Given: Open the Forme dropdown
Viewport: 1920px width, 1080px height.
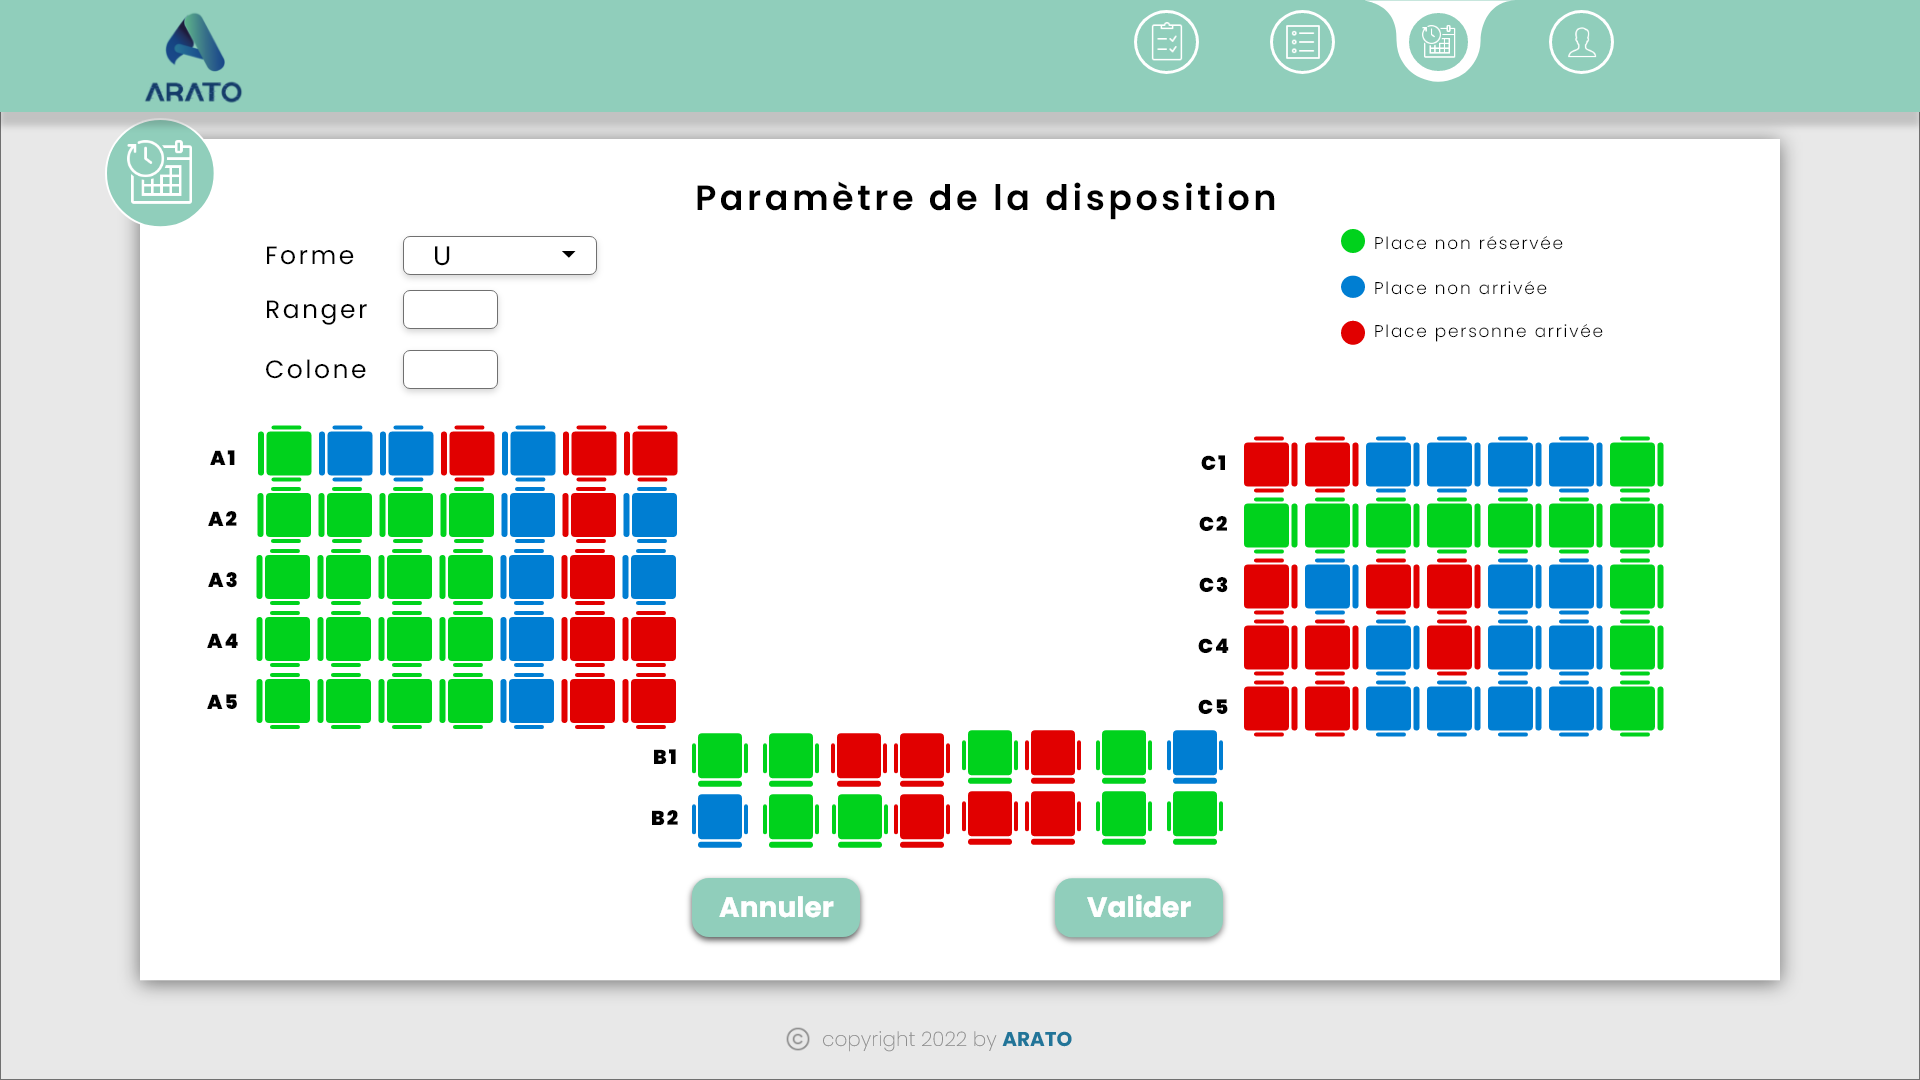Looking at the screenshot, I should (499, 256).
